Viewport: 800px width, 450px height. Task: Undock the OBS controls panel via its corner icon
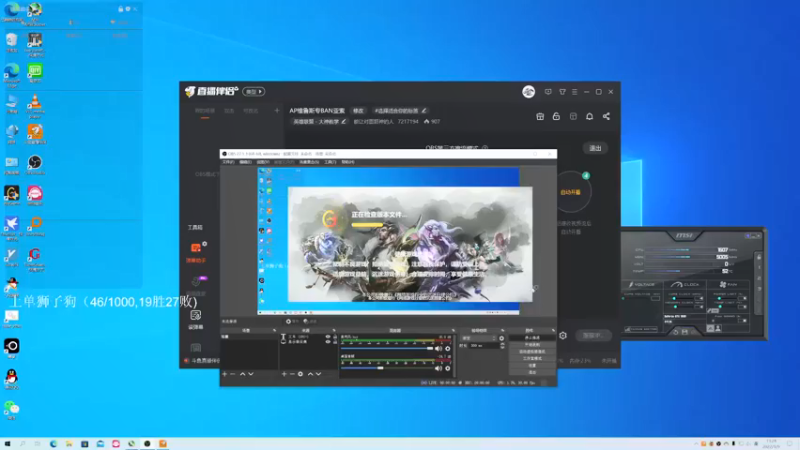point(553,331)
